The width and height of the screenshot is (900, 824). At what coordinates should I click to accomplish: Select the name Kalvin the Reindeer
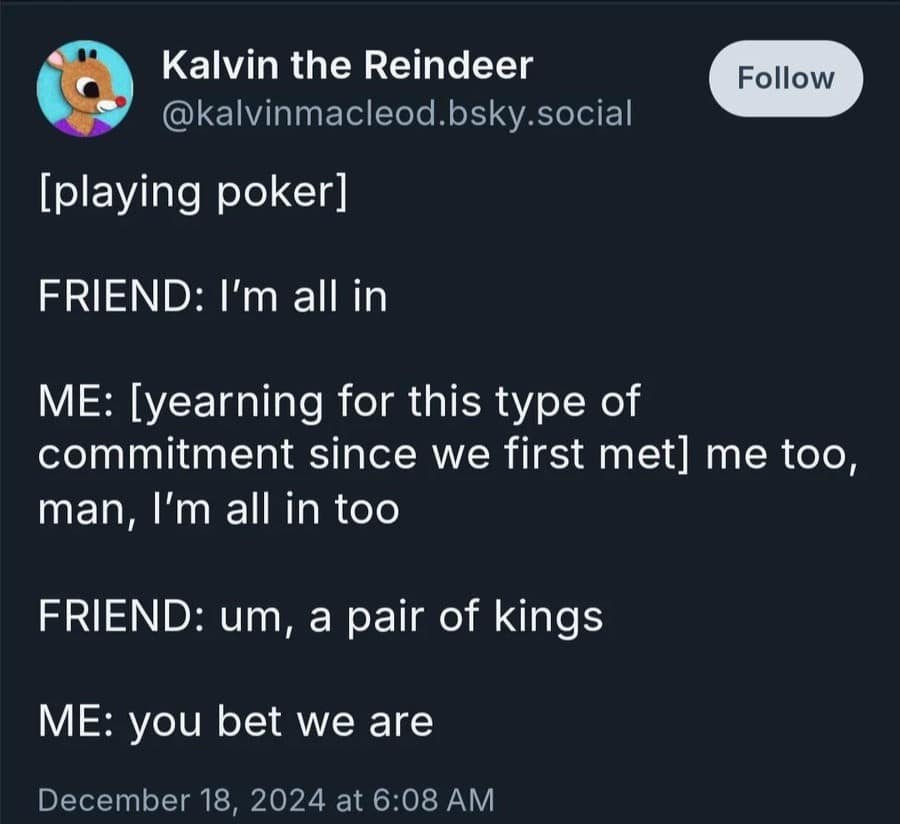tap(348, 64)
